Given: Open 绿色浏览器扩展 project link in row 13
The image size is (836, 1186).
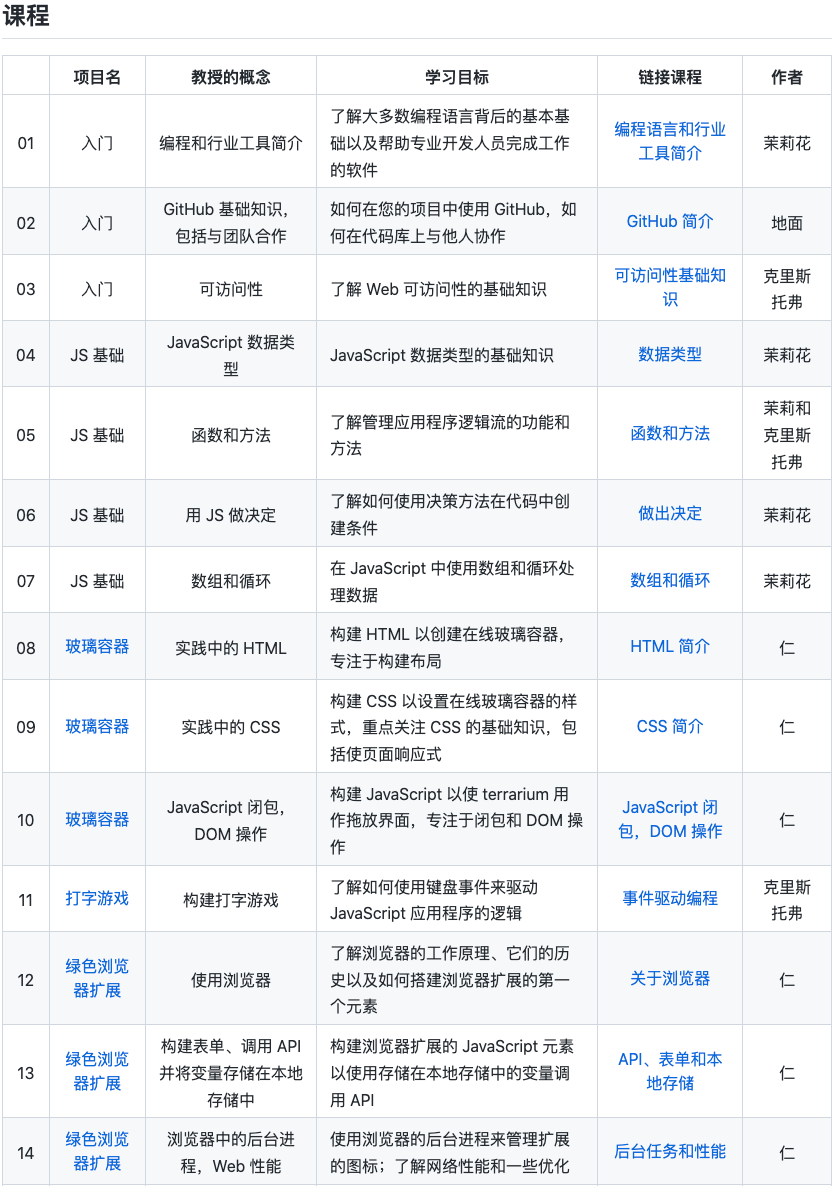Looking at the screenshot, I should pos(97,1071).
